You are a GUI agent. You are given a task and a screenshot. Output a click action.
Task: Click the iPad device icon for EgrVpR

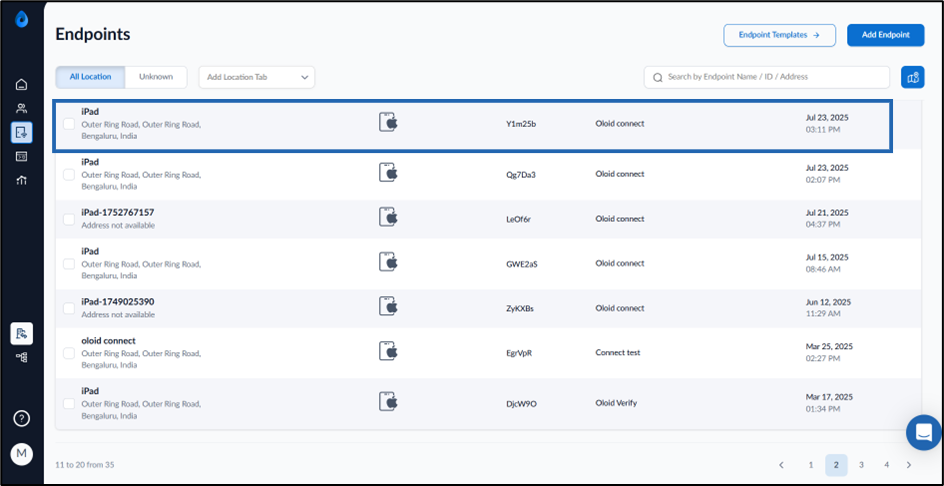[x=388, y=350]
